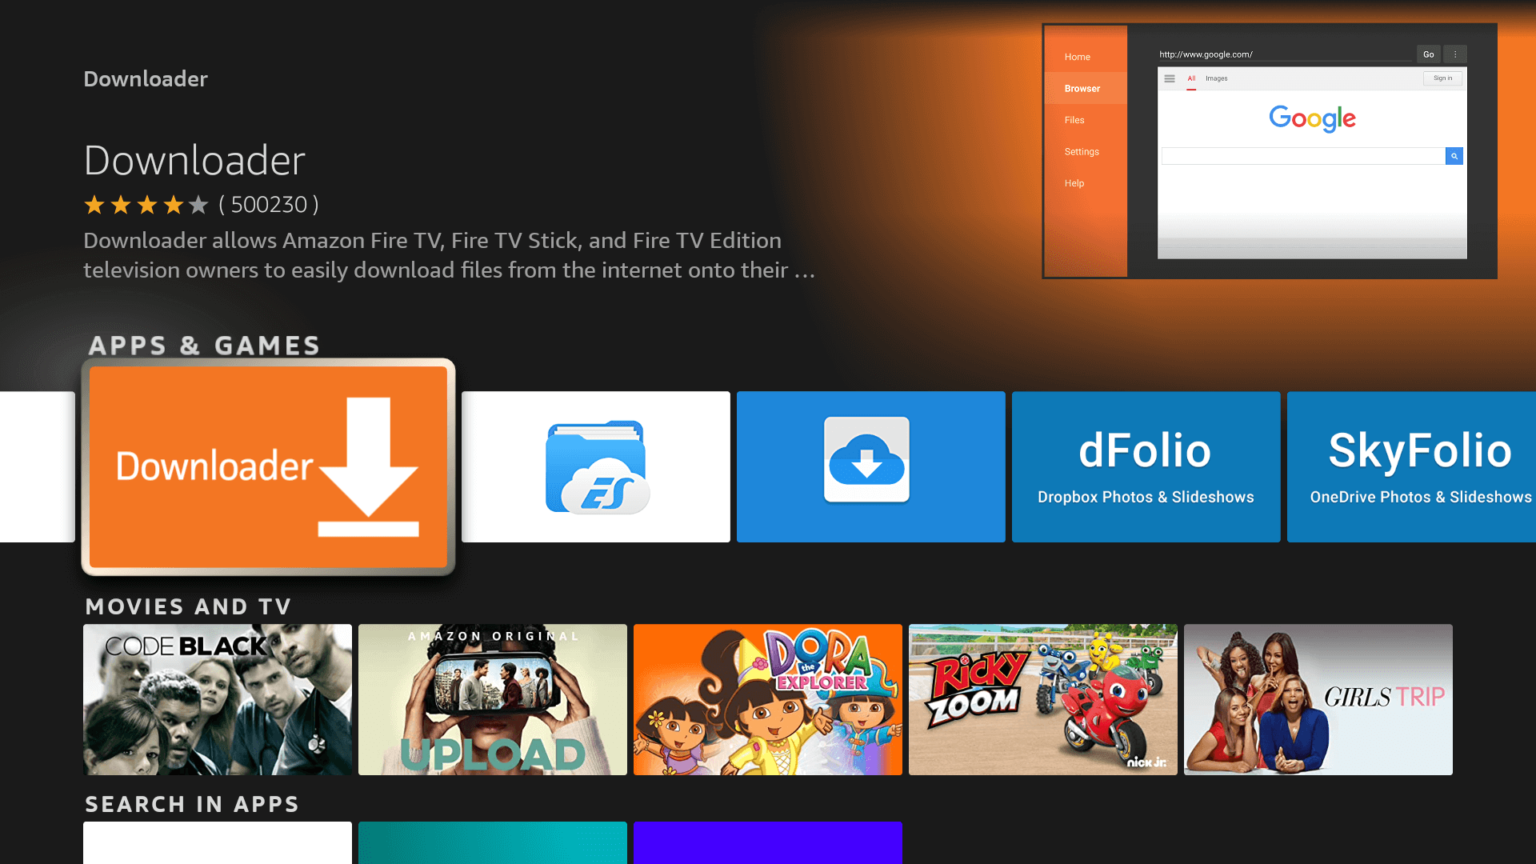Click the large Downloader title text
This screenshot has height=864, width=1536.
tap(195, 160)
